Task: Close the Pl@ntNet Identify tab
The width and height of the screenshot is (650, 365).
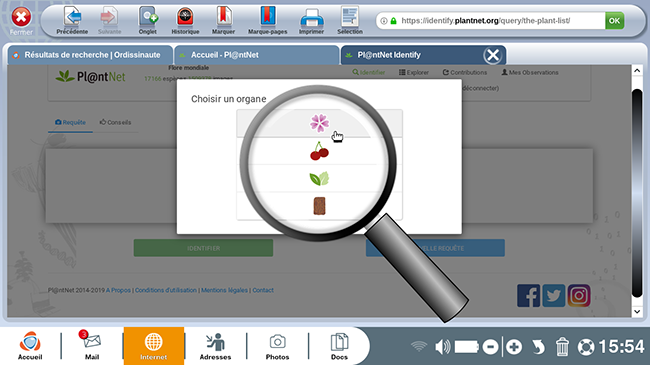Action: click(x=493, y=55)
